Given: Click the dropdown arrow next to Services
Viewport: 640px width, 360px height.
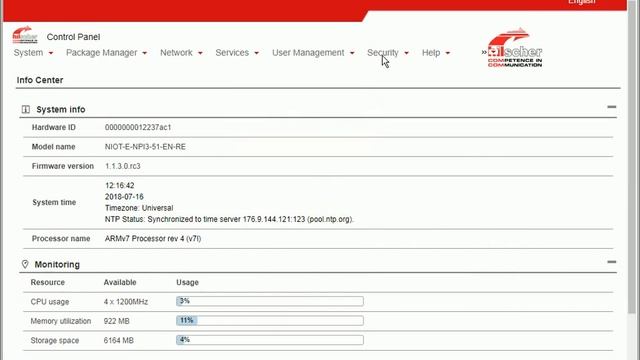Looking at the screenshot, I should click(256, 53).
